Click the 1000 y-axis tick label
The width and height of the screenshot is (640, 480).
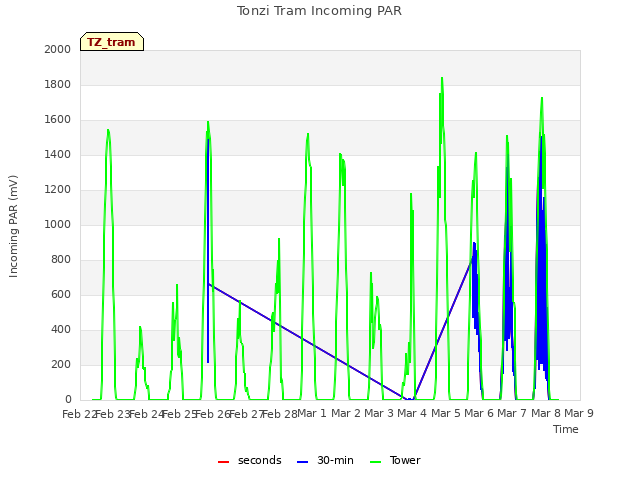(x=58, y=224)
